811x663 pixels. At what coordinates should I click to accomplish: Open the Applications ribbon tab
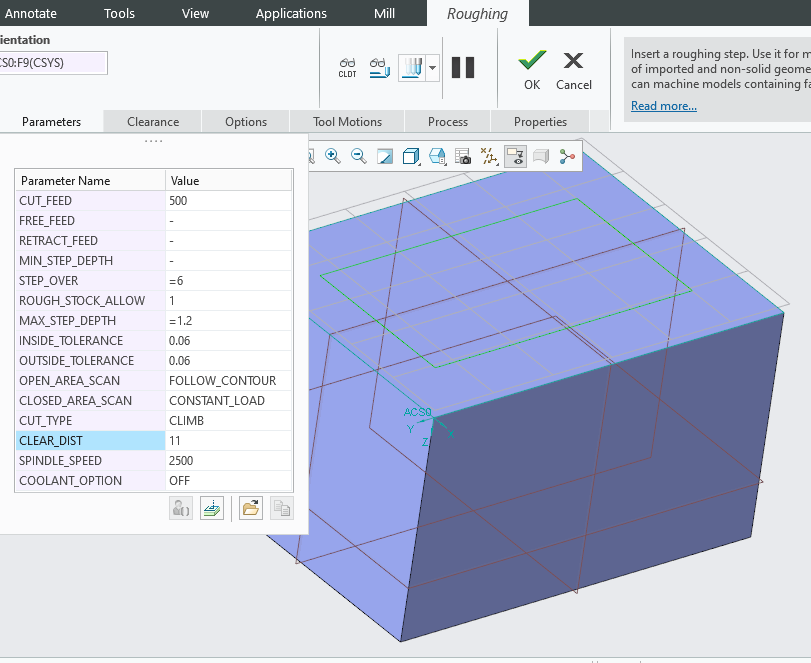[x=291, y=13]
